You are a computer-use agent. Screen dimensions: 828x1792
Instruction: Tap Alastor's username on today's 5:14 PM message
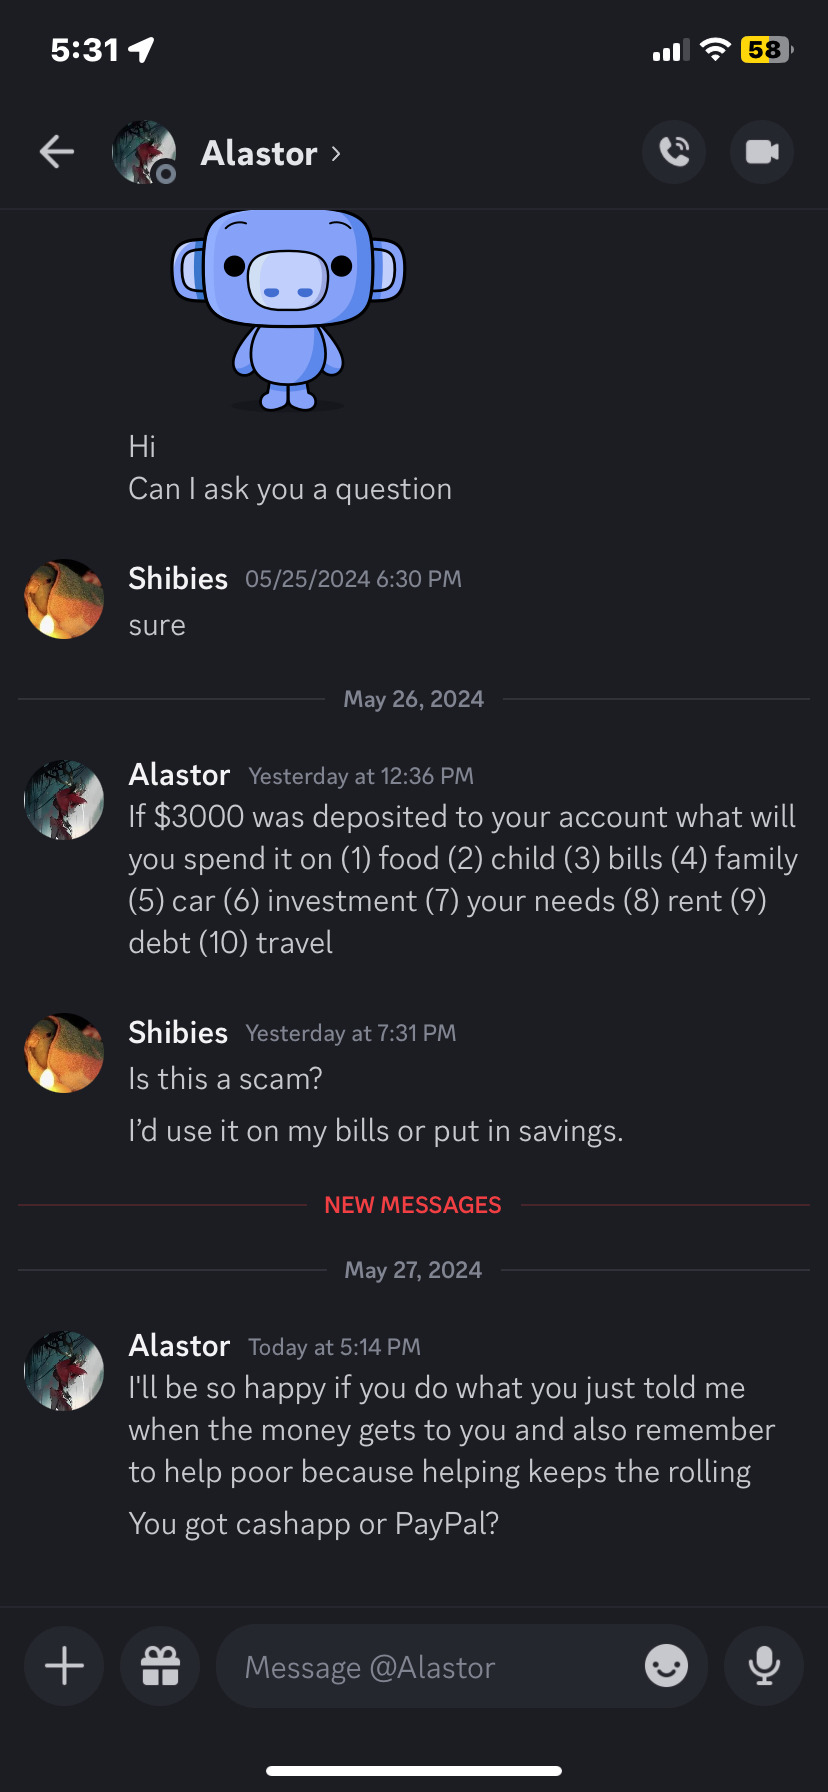tap(179, 1346)
